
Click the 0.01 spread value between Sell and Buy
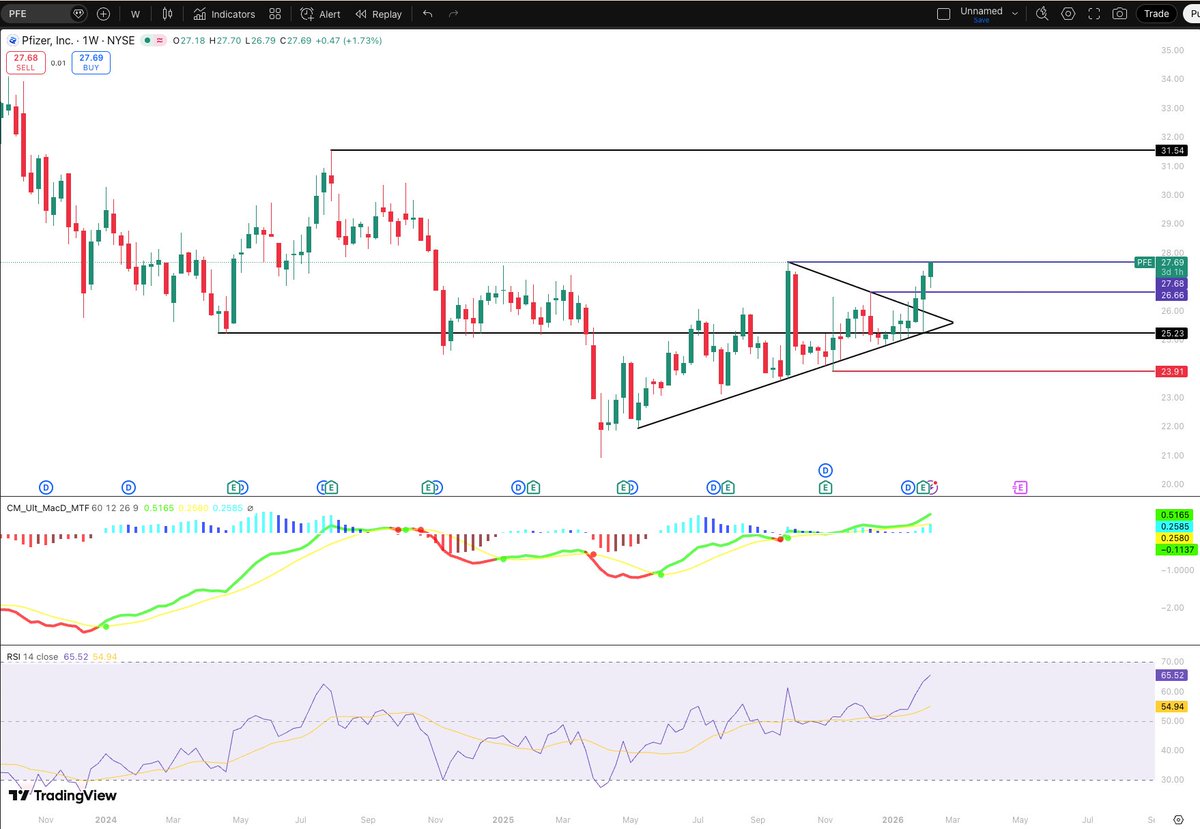(x=57, y=63)
